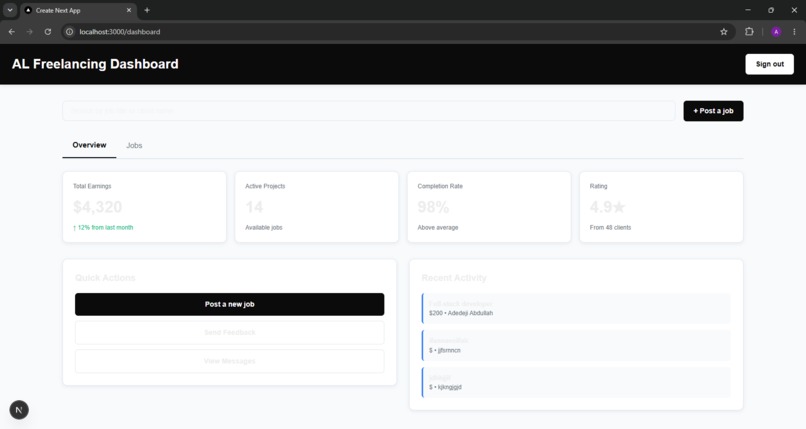Click the Send Feedback button
The image size is (806, 429).
pos(229,332)
